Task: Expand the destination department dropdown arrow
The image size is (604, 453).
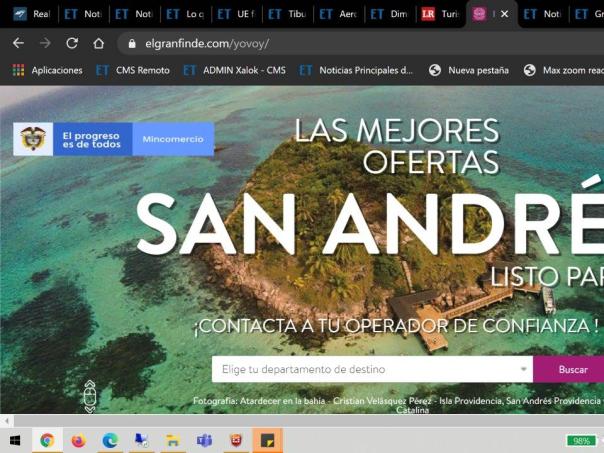Action: point(524,370)
